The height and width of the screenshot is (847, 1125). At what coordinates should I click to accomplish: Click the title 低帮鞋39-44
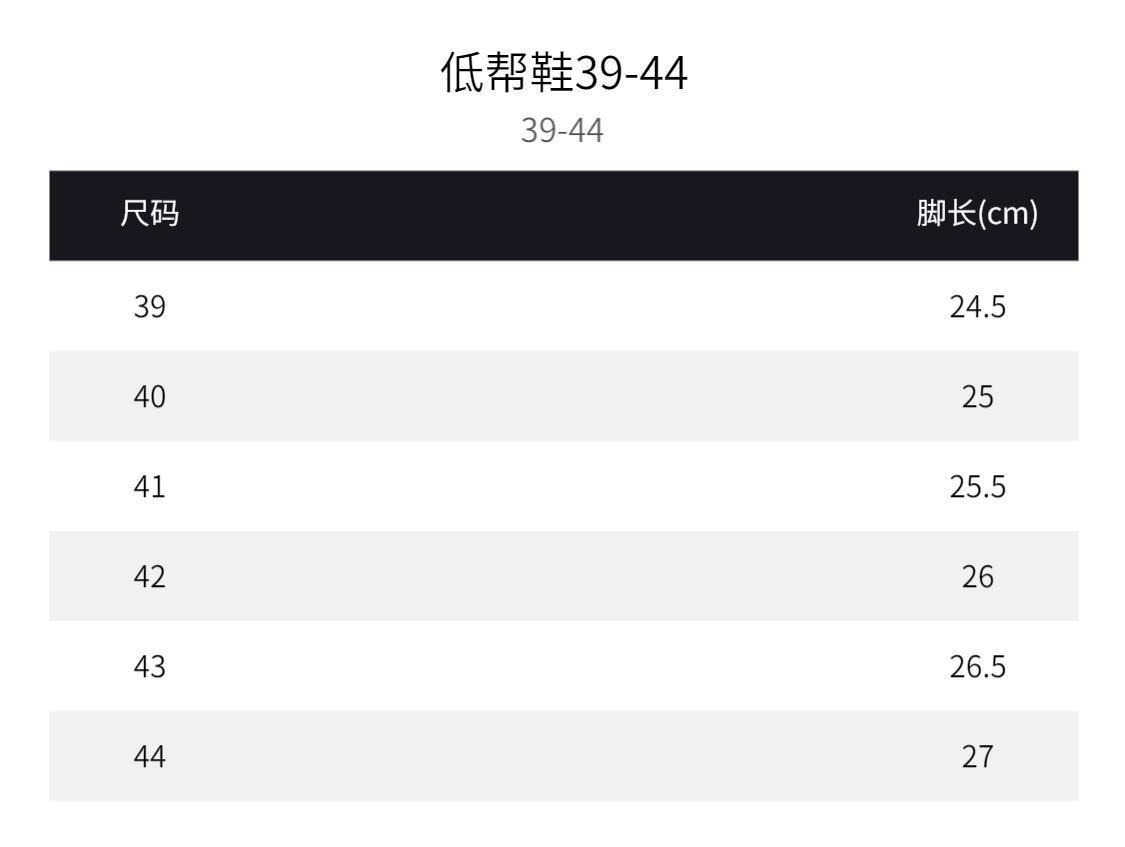pos(563,74)
